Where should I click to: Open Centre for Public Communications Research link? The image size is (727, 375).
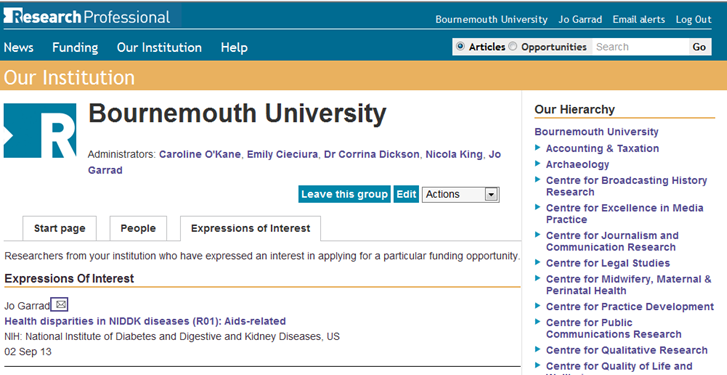pyautogui.click(x=613, y=328)
